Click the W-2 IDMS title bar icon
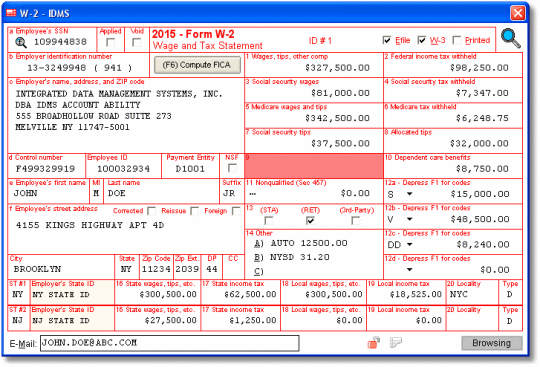The height and width of the screenshot is (367, 540). [x=11, y=13]
